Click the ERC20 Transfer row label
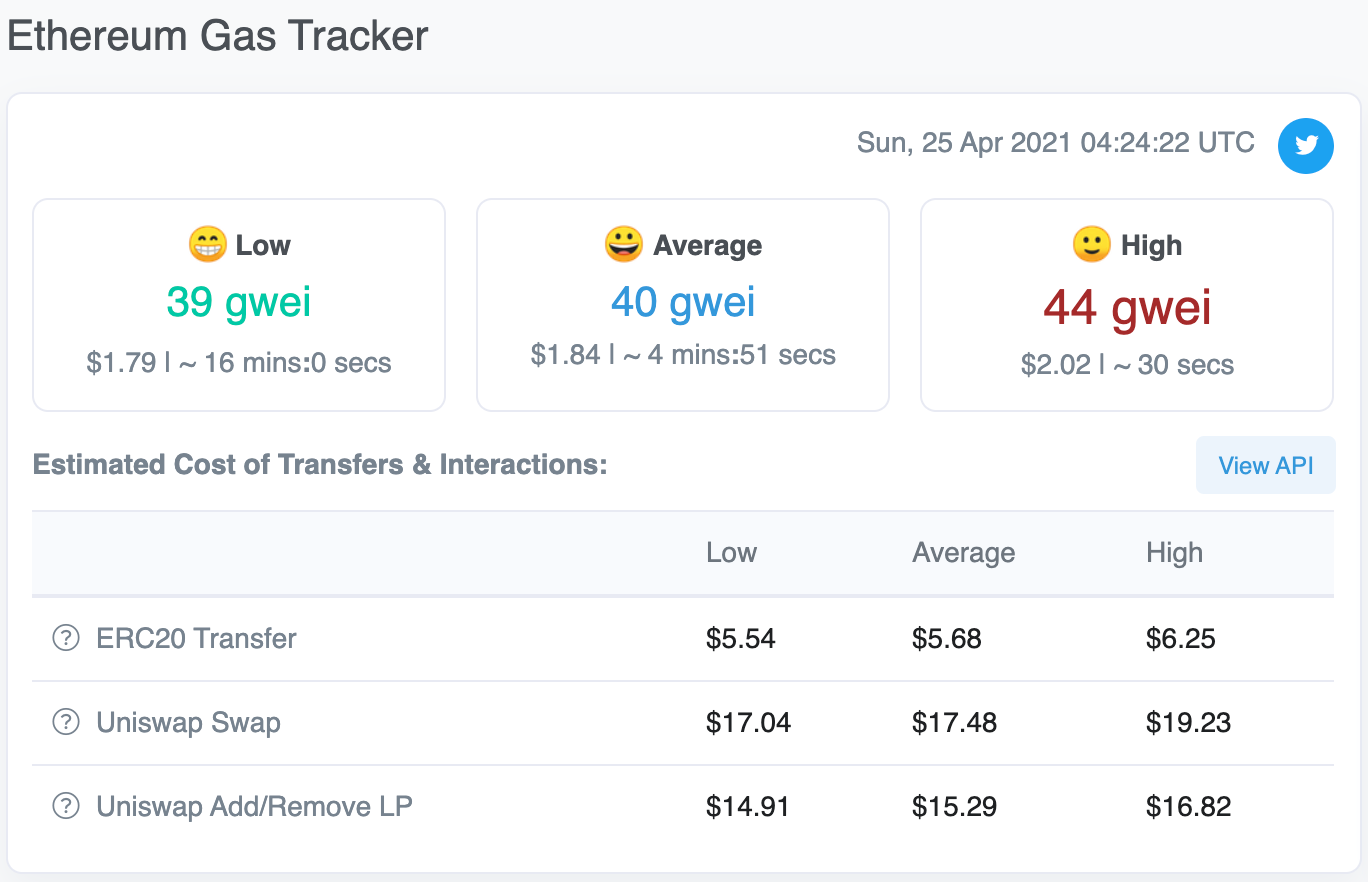The image size is (1368, 882). [x=196, y=638]
